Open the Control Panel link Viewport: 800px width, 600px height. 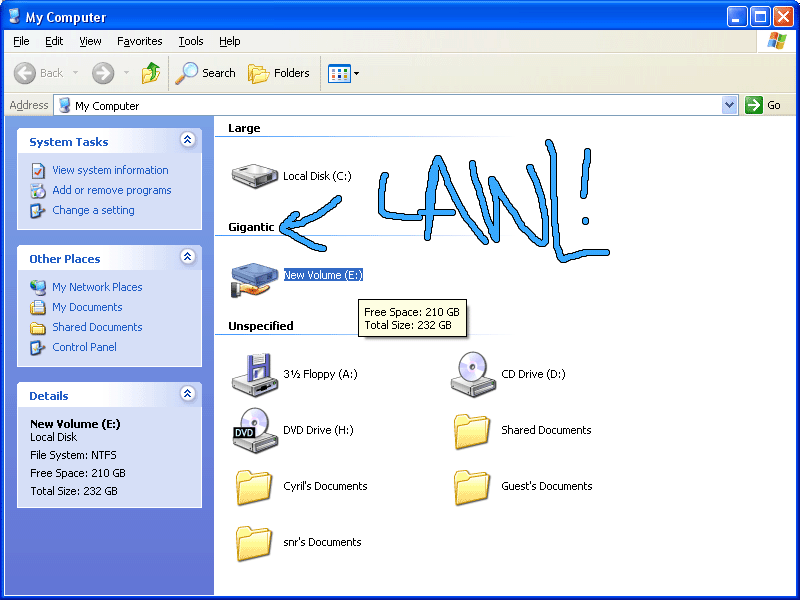(84, 347)
